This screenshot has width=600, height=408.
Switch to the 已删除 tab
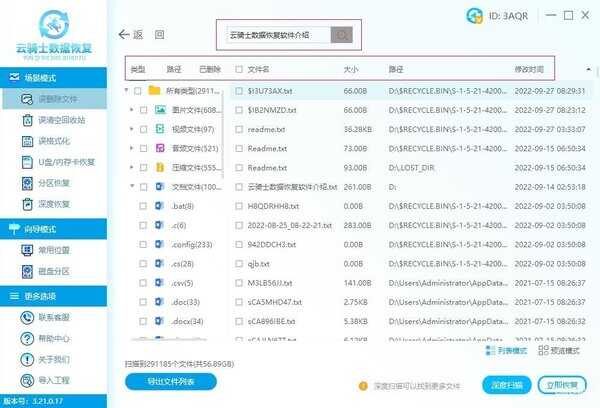pos(210,70)
